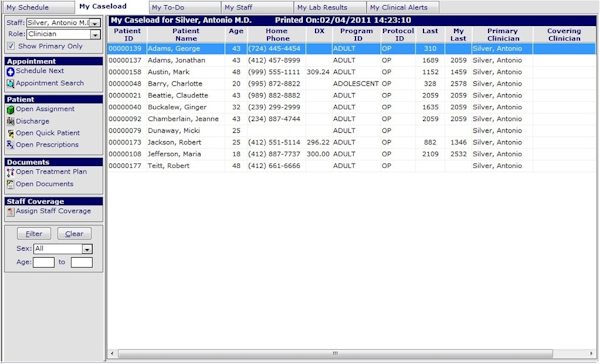Click the Assign Staff Coverage icon
Viewport: 600px width, 364px height.
[x=10, y=212]
